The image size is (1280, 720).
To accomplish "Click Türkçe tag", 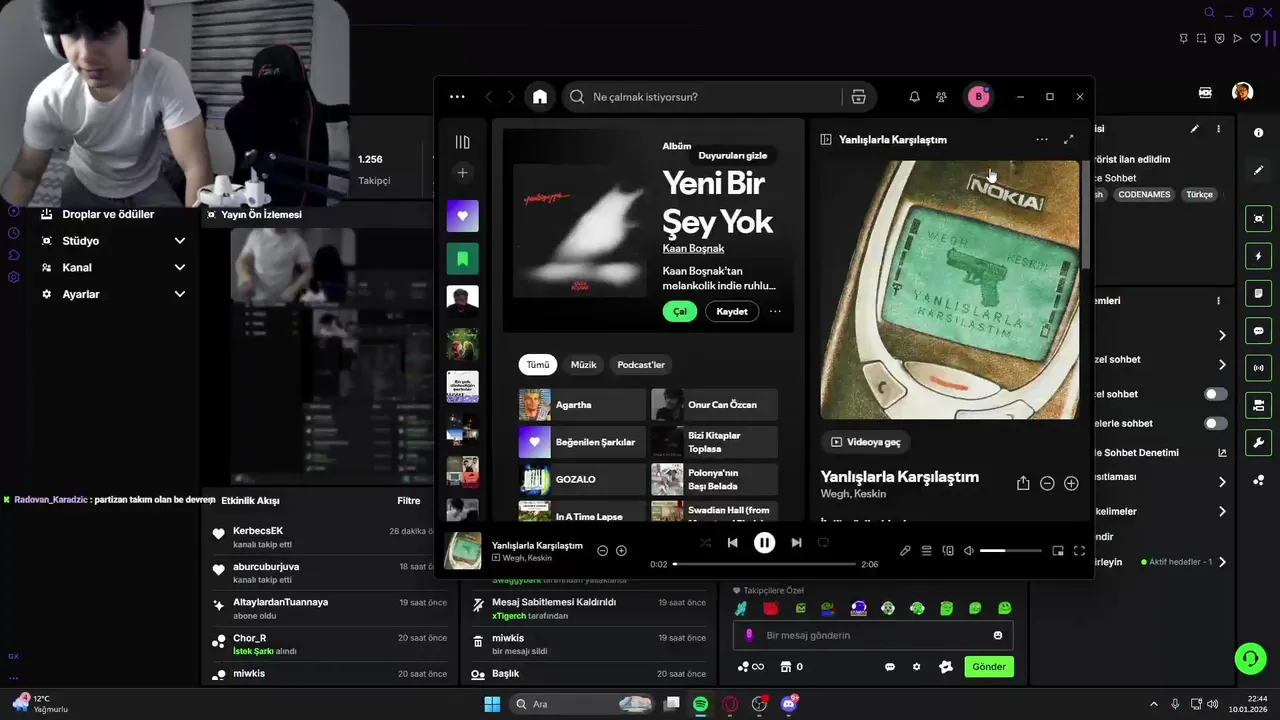I will point(1199,195).
